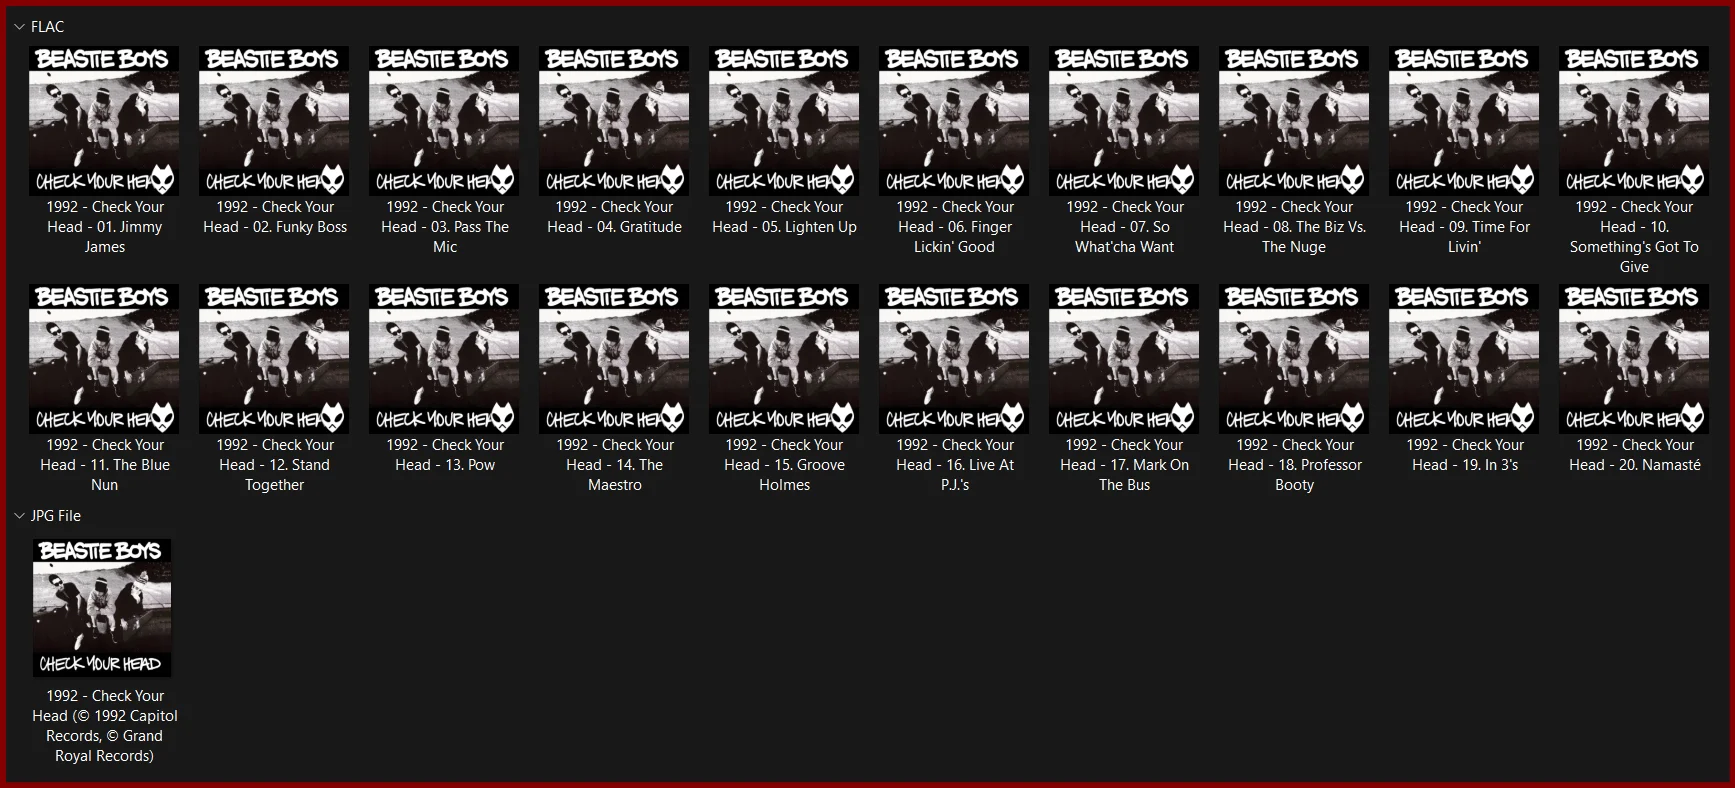
Task: Select thumbnail for 12. Stand Together
Action: pos(274,358)
